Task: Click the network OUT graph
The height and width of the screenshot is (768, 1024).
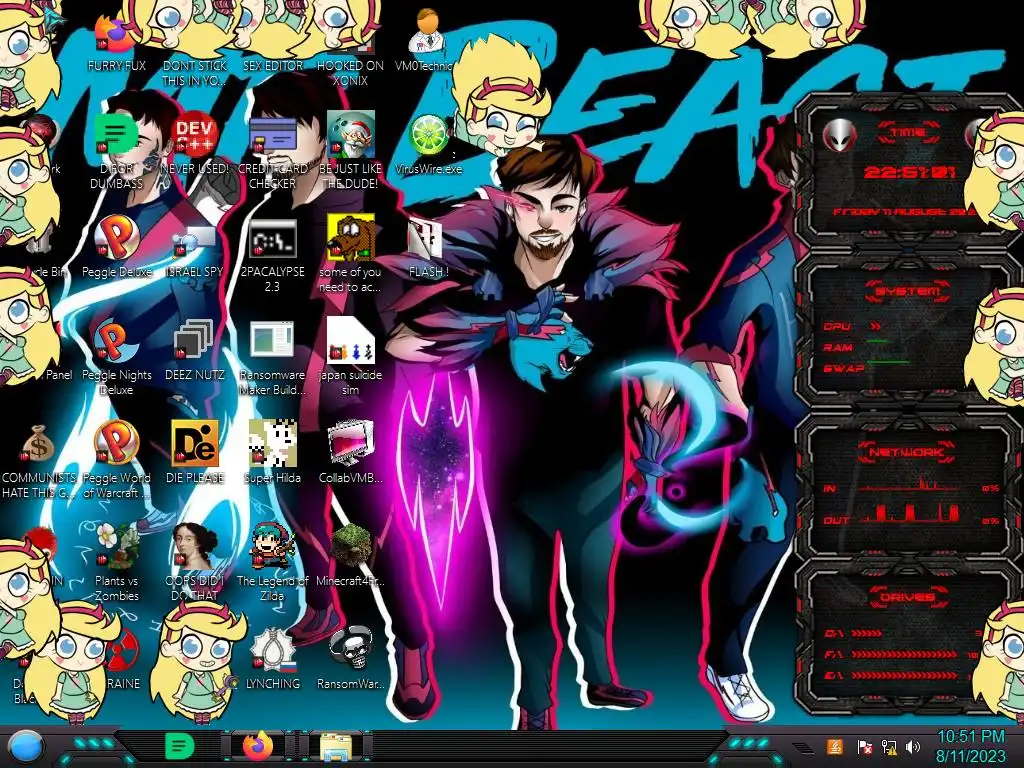Action: pyautogui.click(x=911, y=514)
